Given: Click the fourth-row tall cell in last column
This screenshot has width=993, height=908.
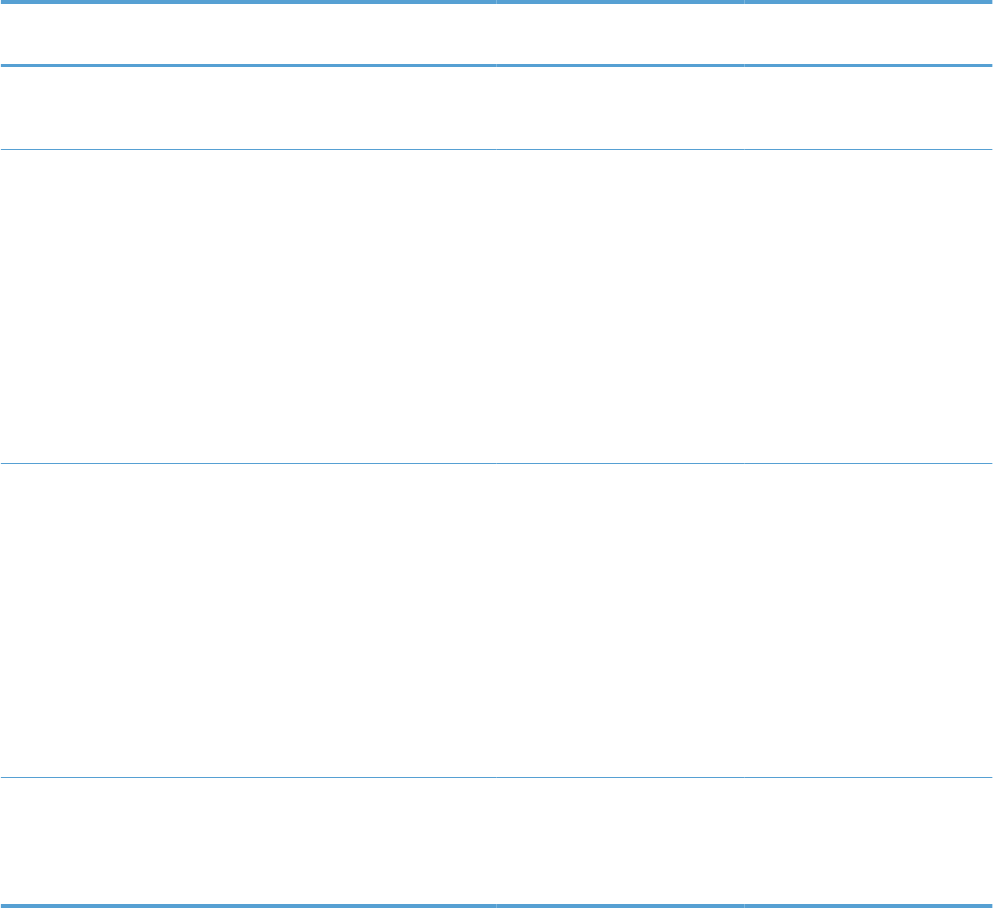Looking at the screenshot, I should [x=868, y=621].
